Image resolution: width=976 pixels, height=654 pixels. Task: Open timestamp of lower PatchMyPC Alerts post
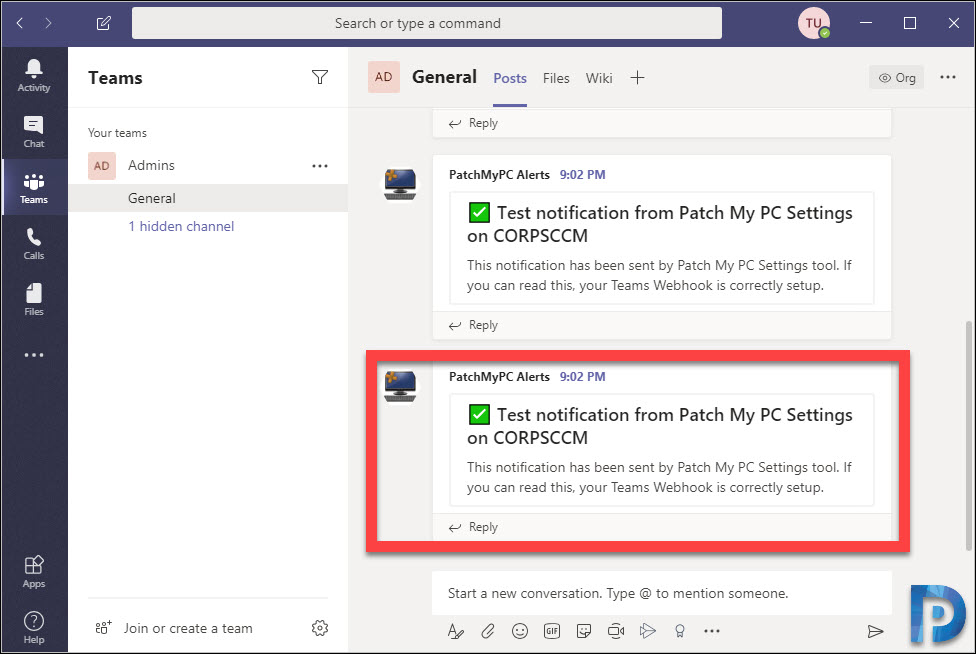(x=582, y=377)
